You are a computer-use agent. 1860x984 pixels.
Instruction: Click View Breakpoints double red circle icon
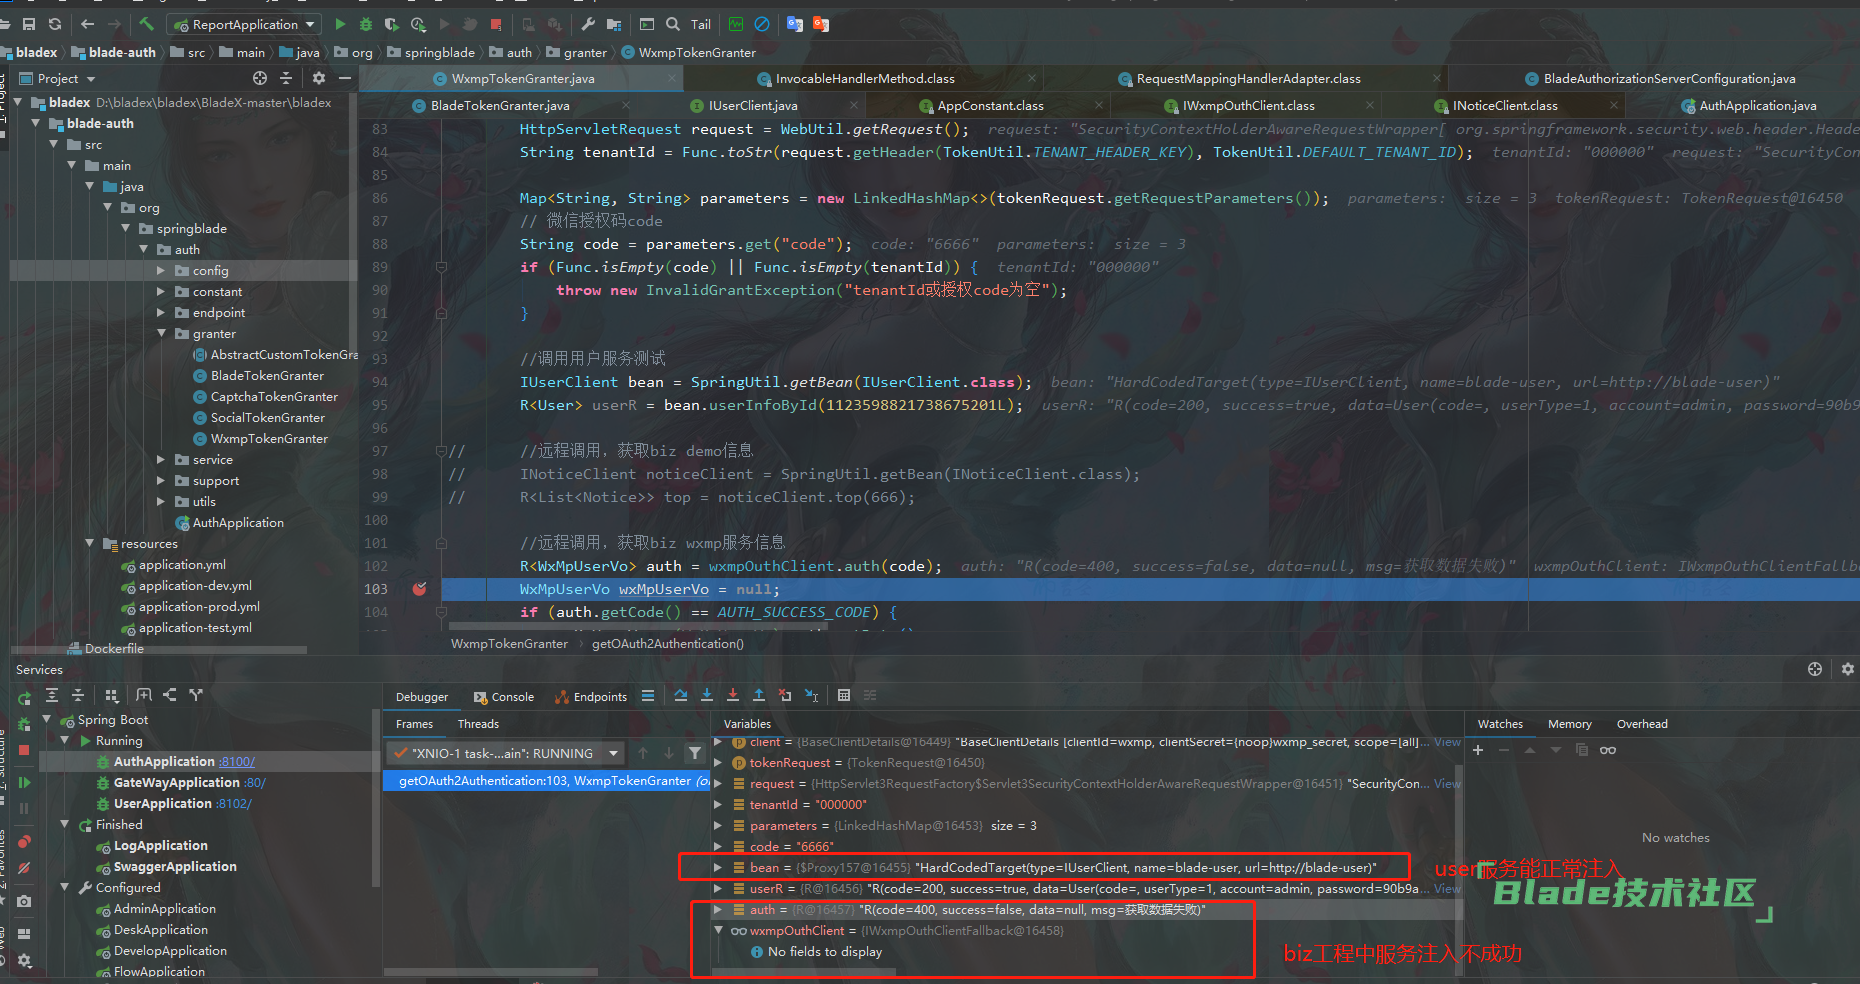[24, 842]
